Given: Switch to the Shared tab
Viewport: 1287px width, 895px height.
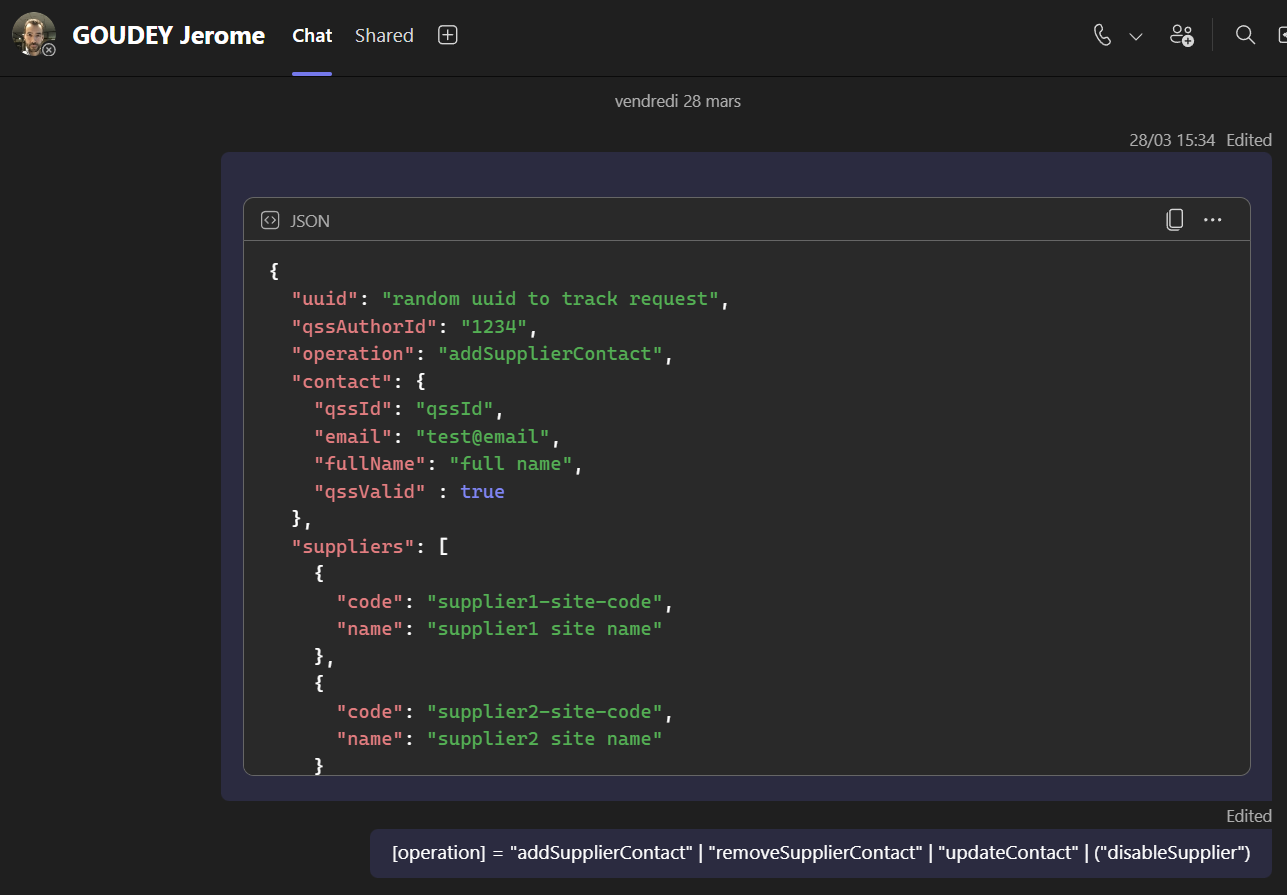Looking at the screenshot, I should (x=384, y=35).
